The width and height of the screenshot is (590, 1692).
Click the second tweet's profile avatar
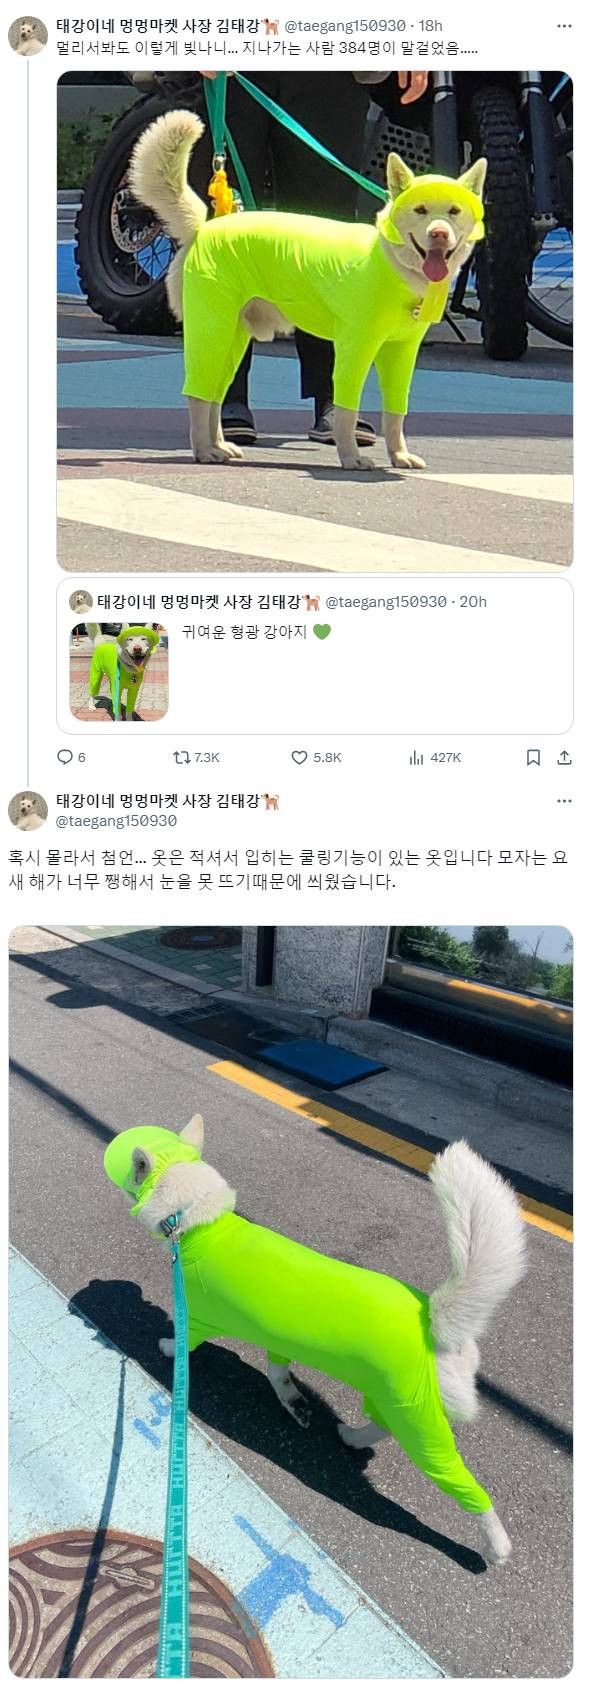(28, 811)
